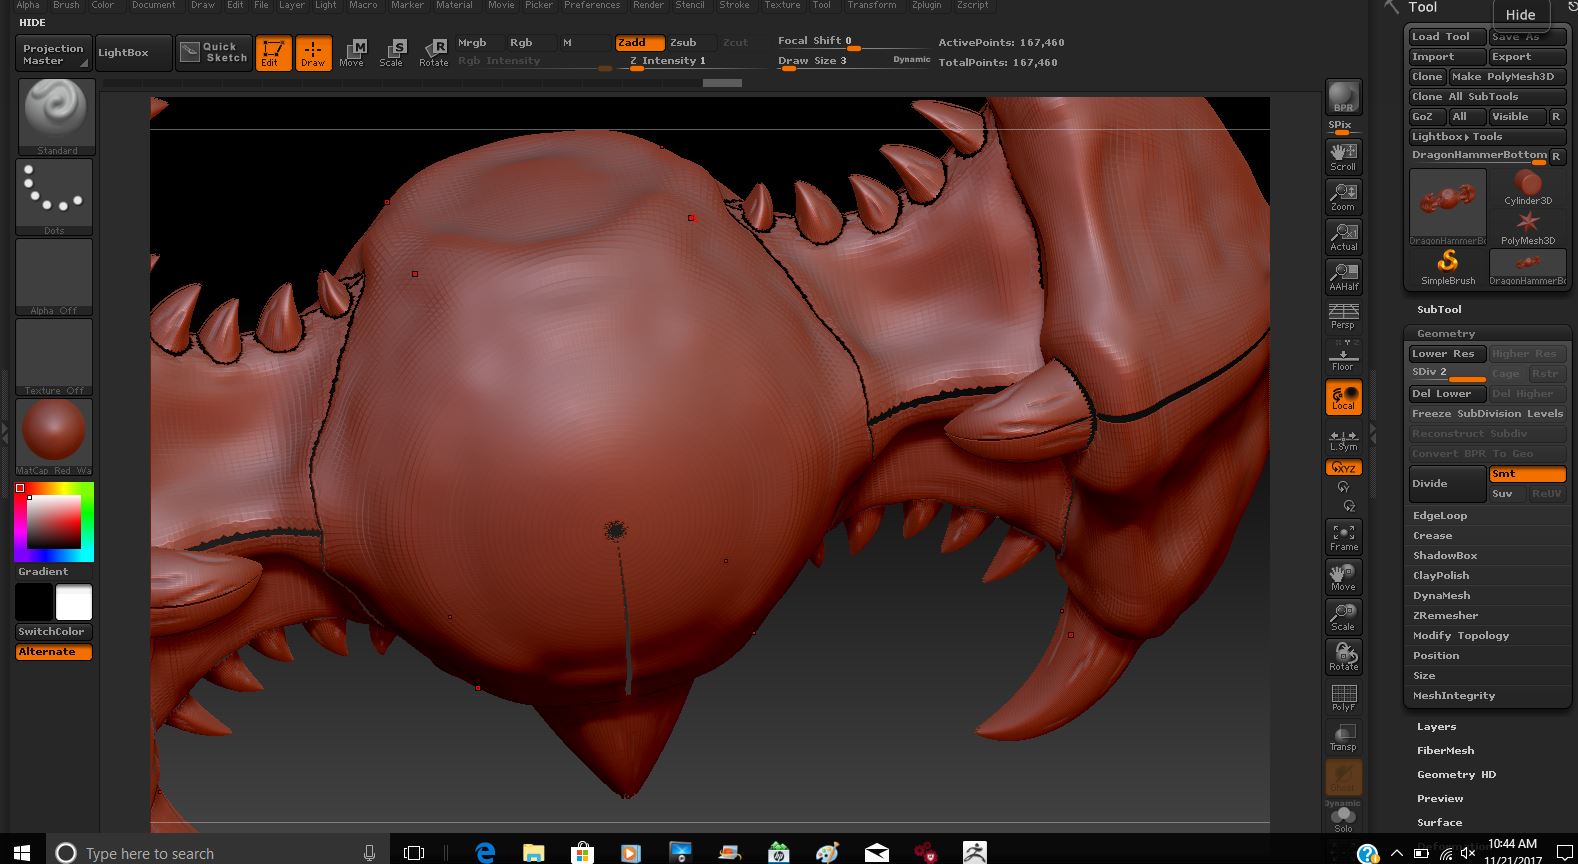Viewport: 1578px width, 864px height.
Task: Expand the EdgeLoop subsection
Action: [x=1440, y=516]
